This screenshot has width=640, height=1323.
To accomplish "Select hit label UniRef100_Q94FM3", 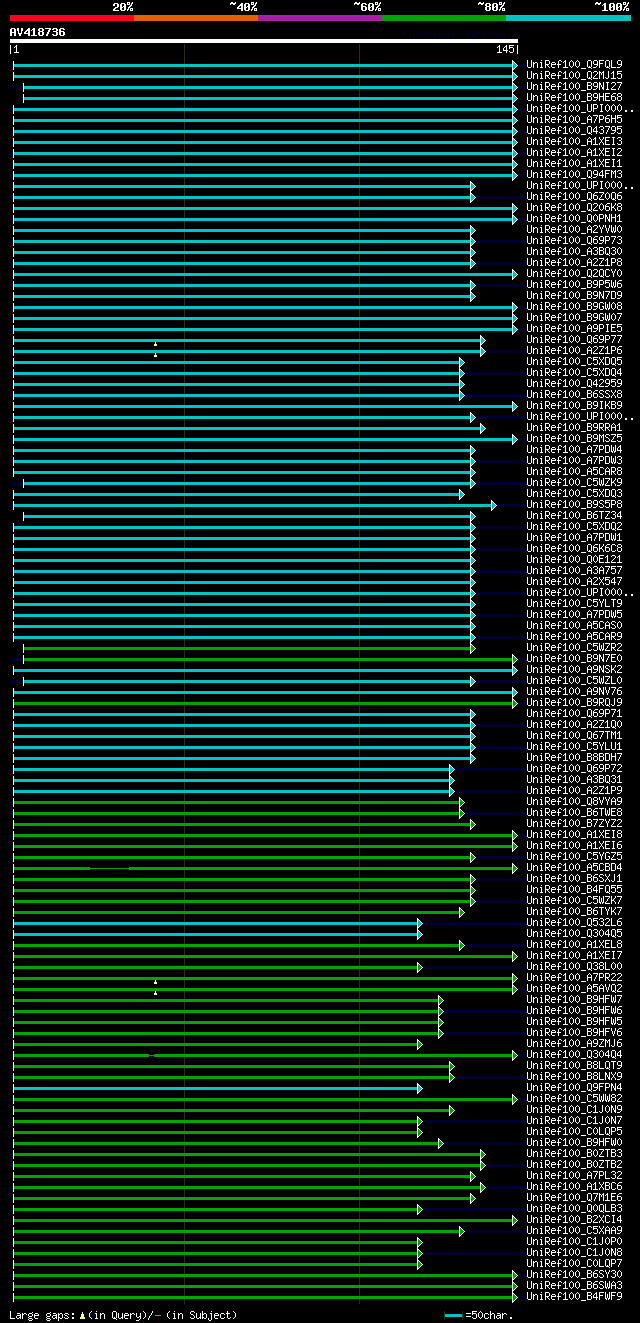I will [574, 174].
